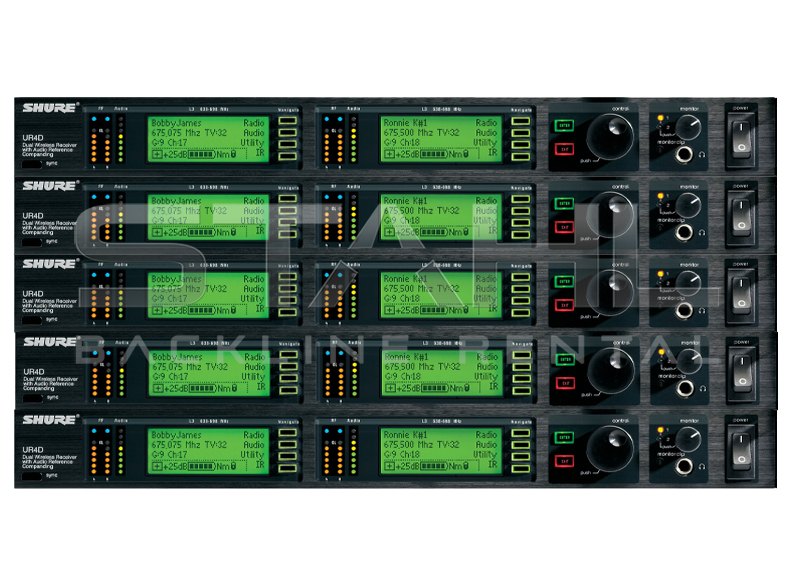This screenshot has height=567, width=794.
Task: Select Utility navigate button beside bottom Ronnie K#1 display
Action: click(521, 456)
